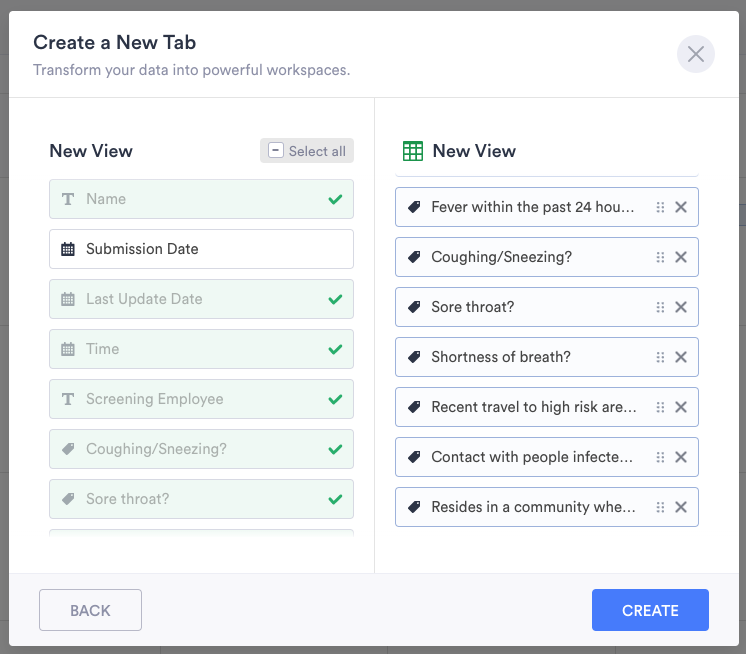Click drag handle on Recent travel field
The image size is (746, 654).
pos(660,407)
